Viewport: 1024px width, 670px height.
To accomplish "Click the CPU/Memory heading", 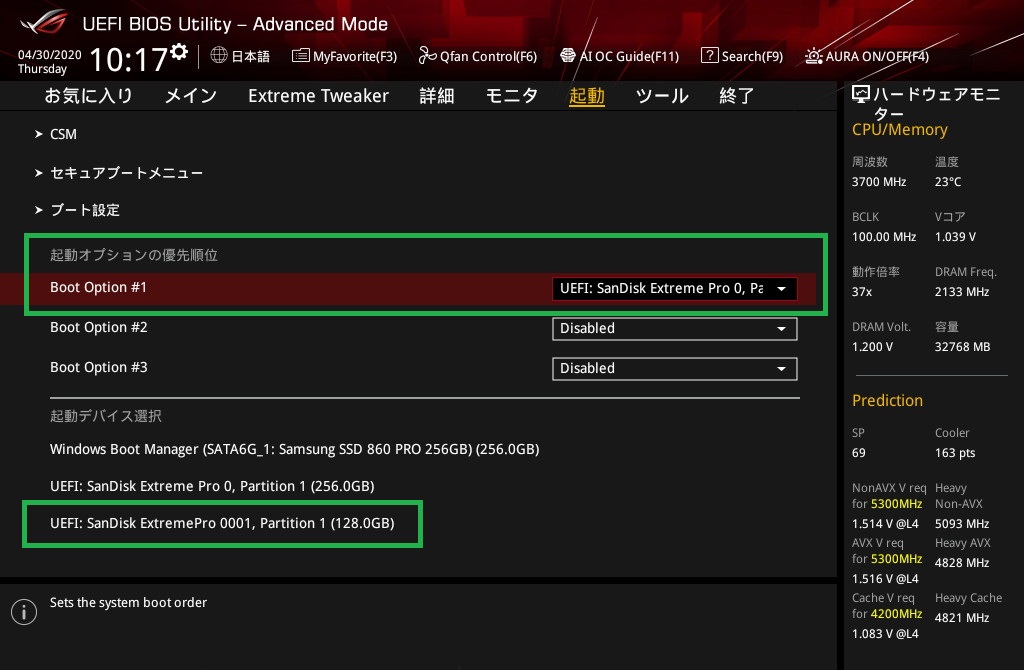I will (899, 129).
